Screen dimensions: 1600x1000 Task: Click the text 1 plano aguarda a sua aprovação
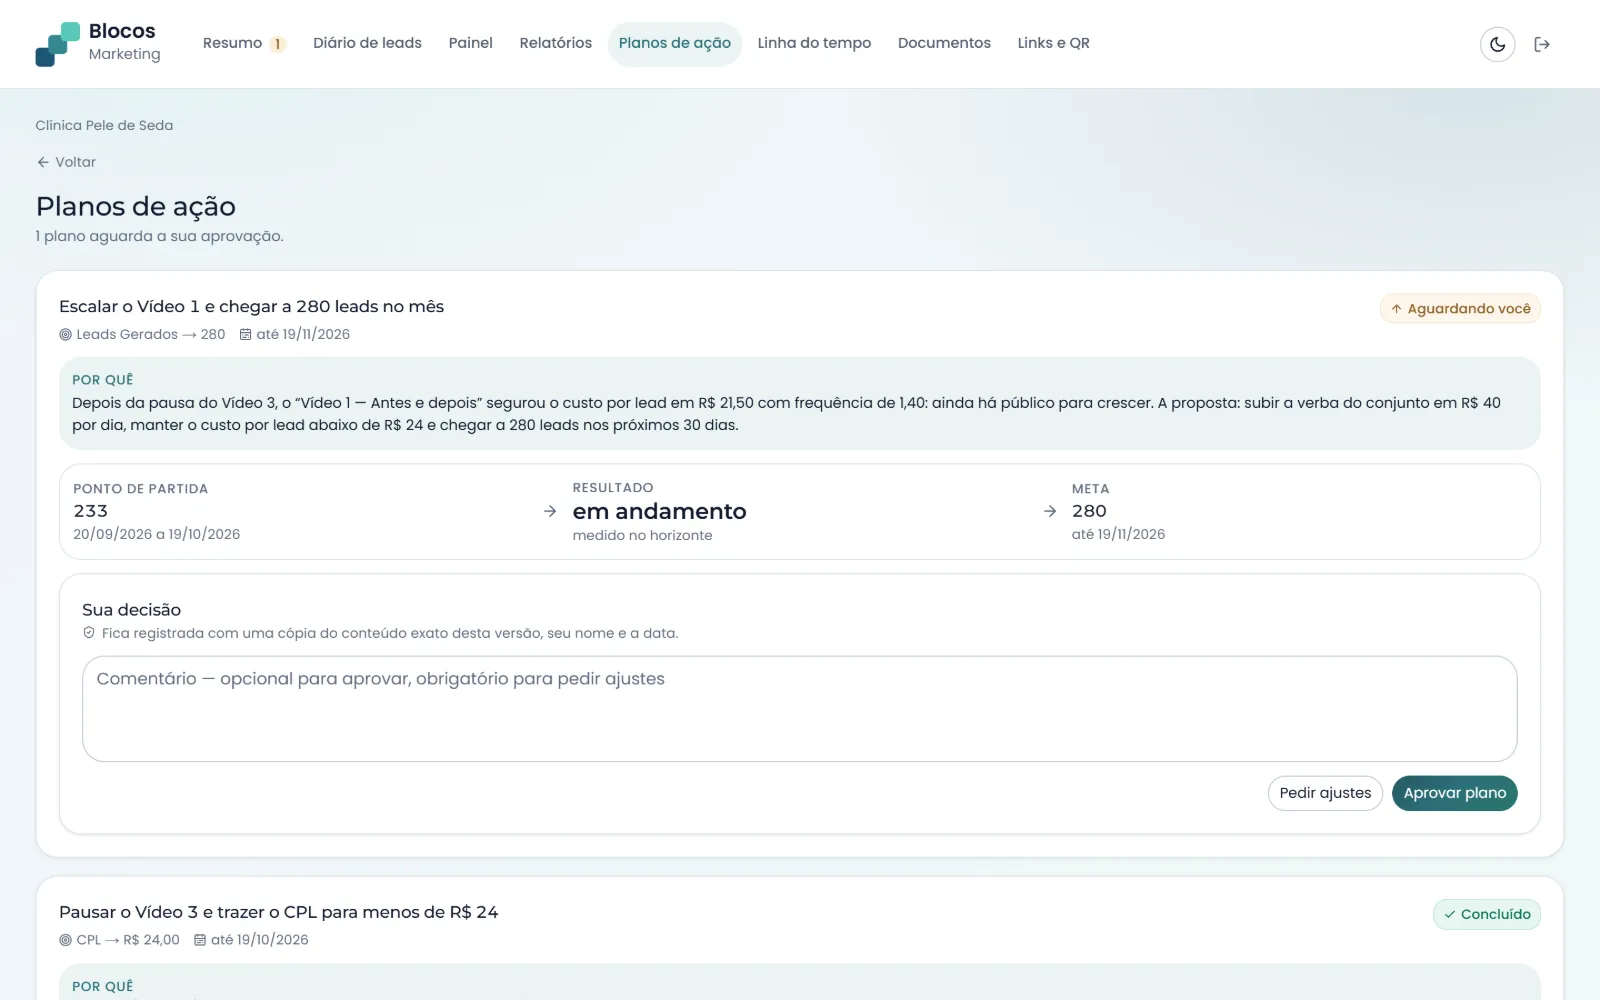[159, 236]
